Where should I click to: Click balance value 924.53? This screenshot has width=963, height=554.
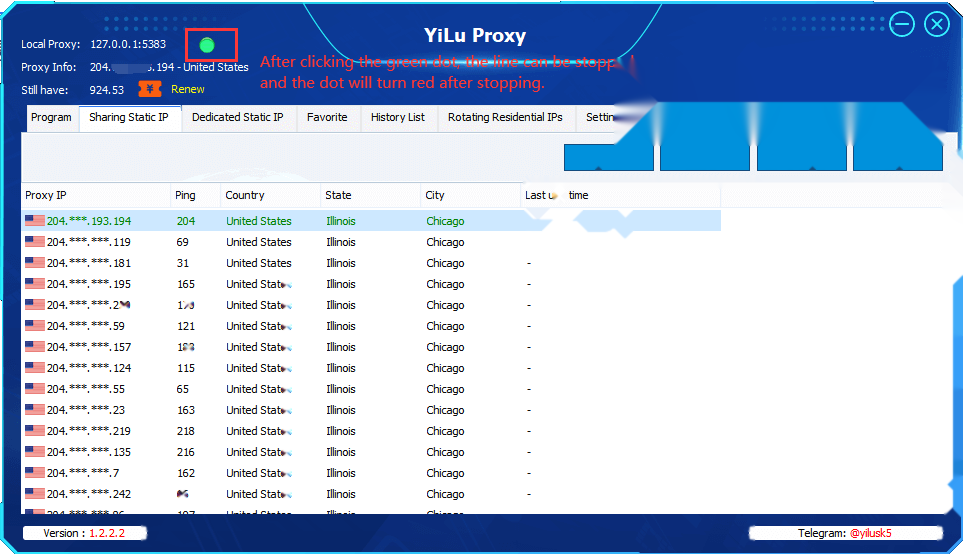coord(106,90)
